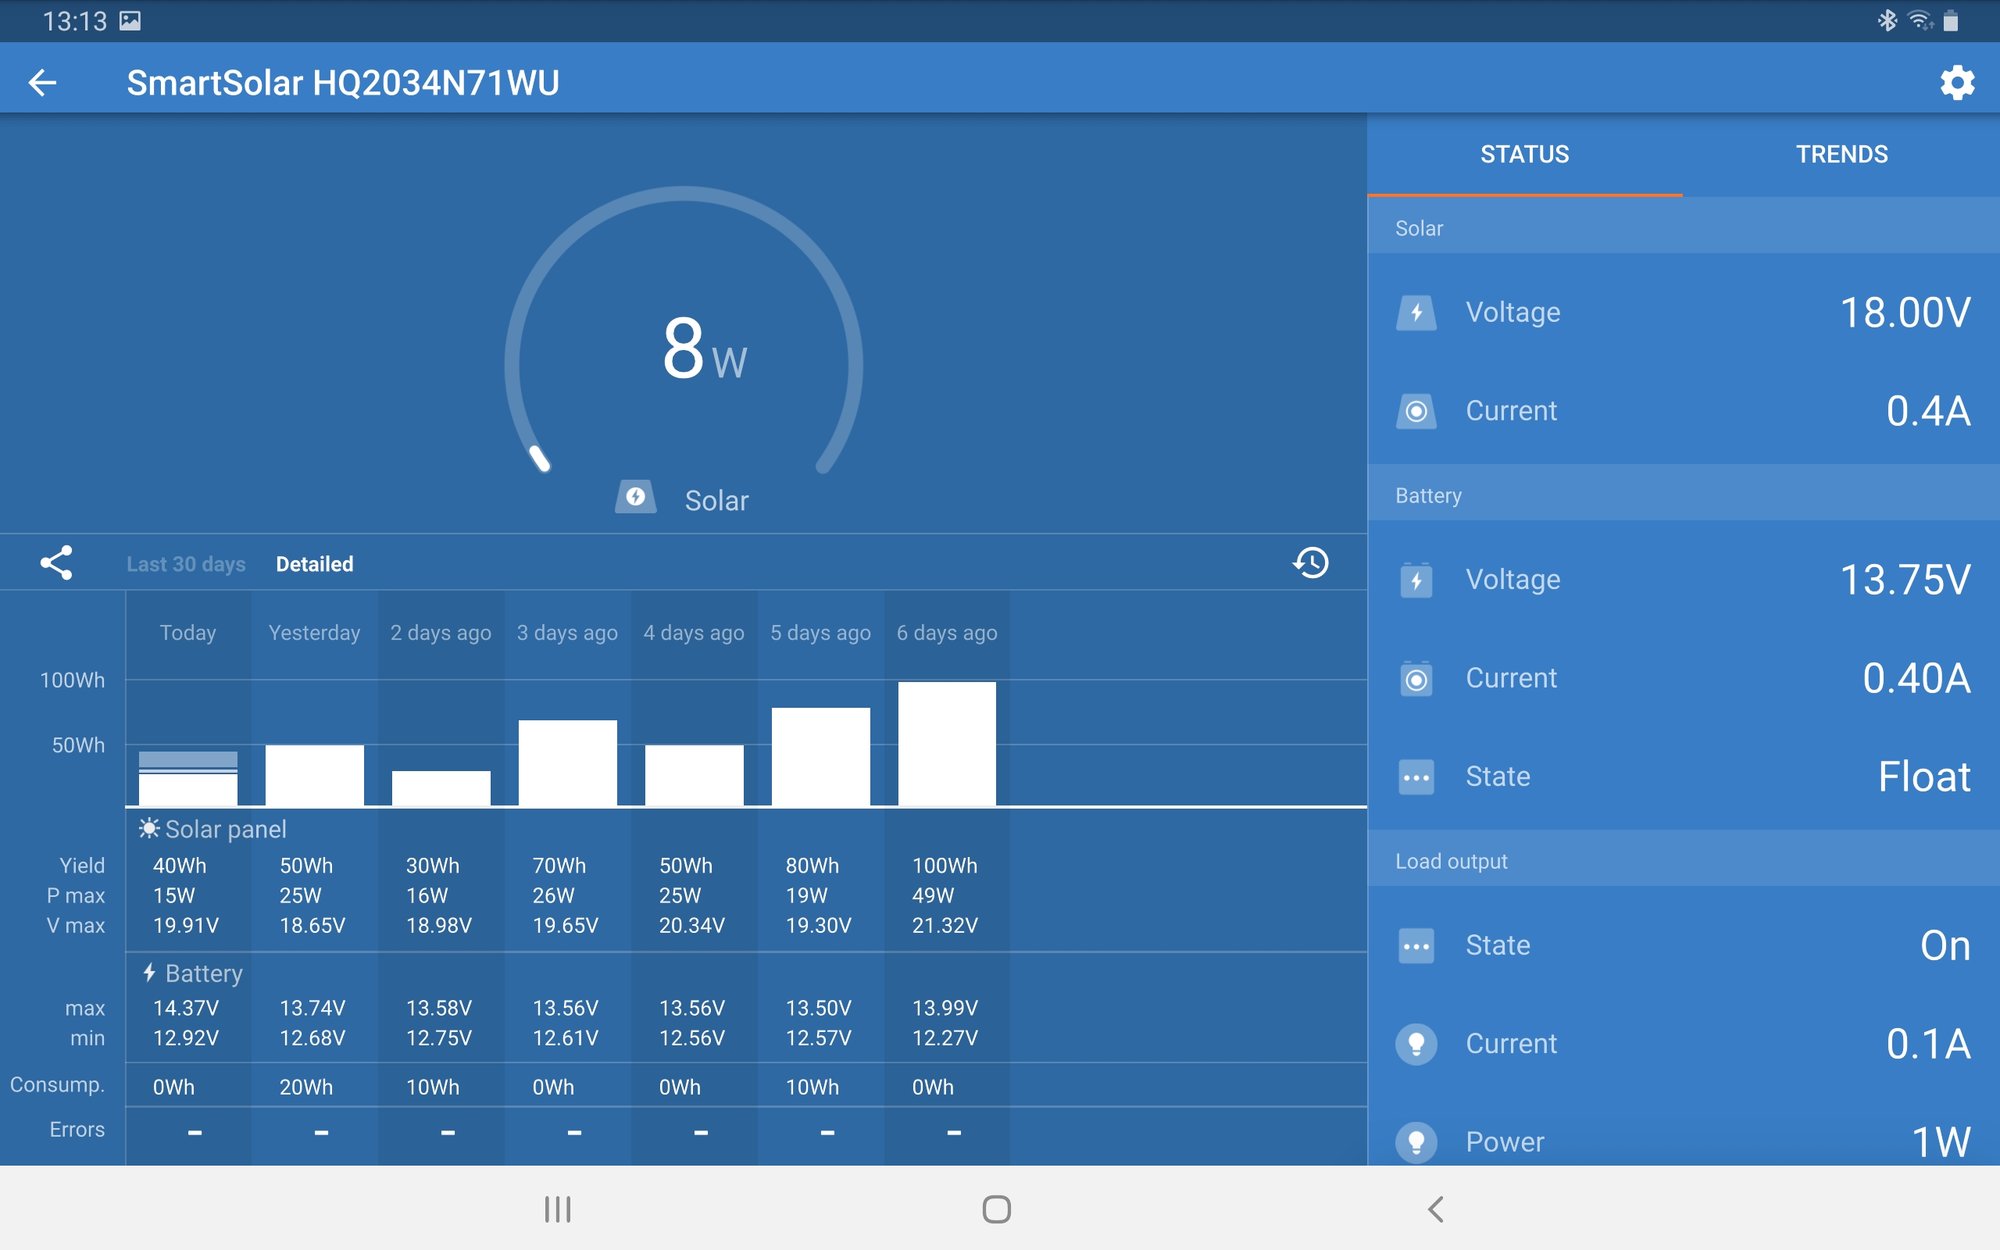2000x1250 pixels.
Task: Select the 5 days ago bar
Action: 820,757
